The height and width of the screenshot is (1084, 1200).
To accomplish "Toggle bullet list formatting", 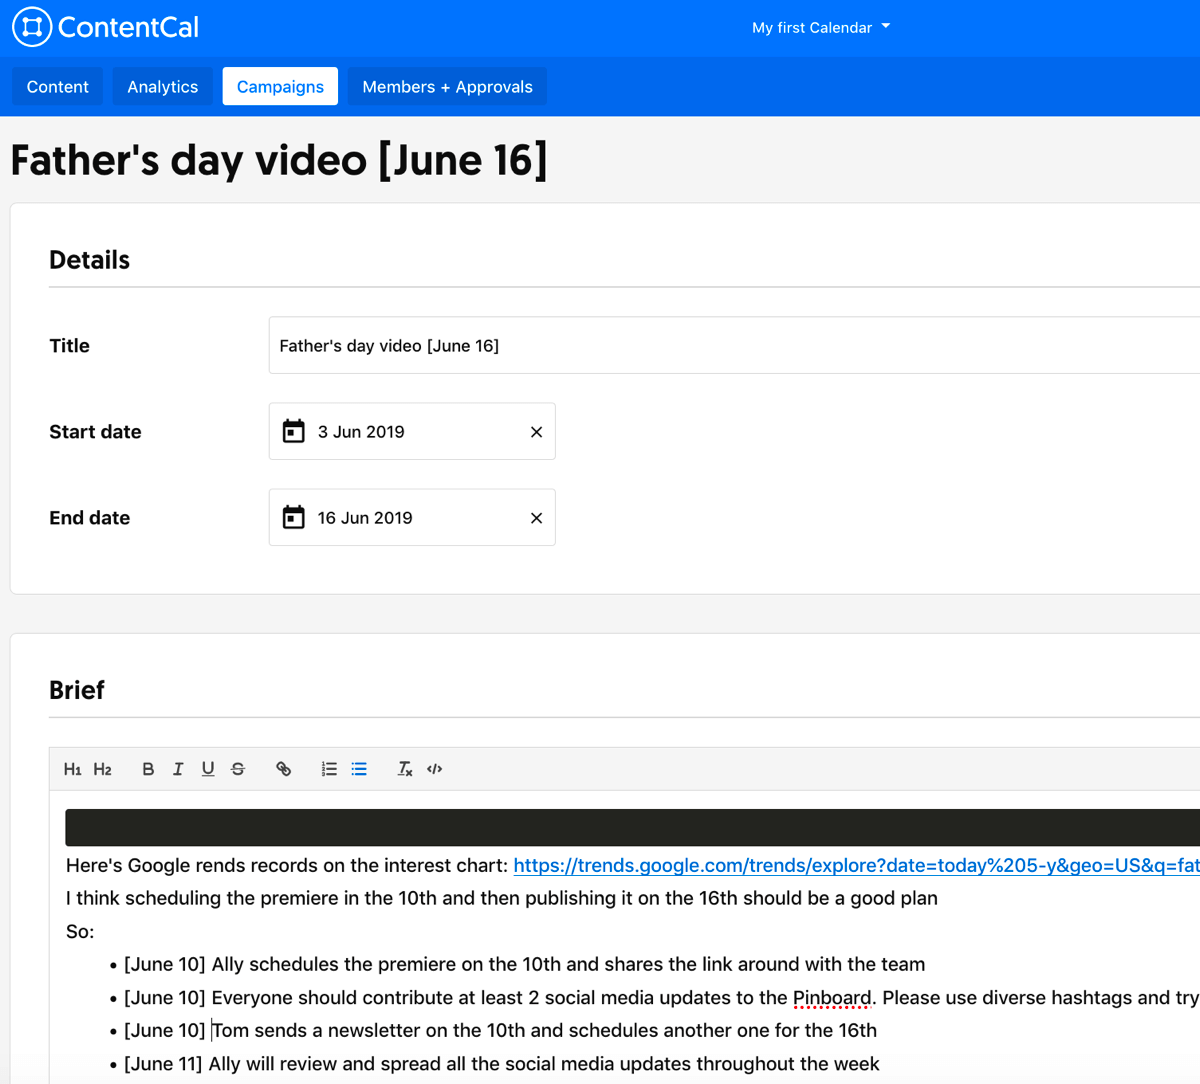I will [359, 768].
